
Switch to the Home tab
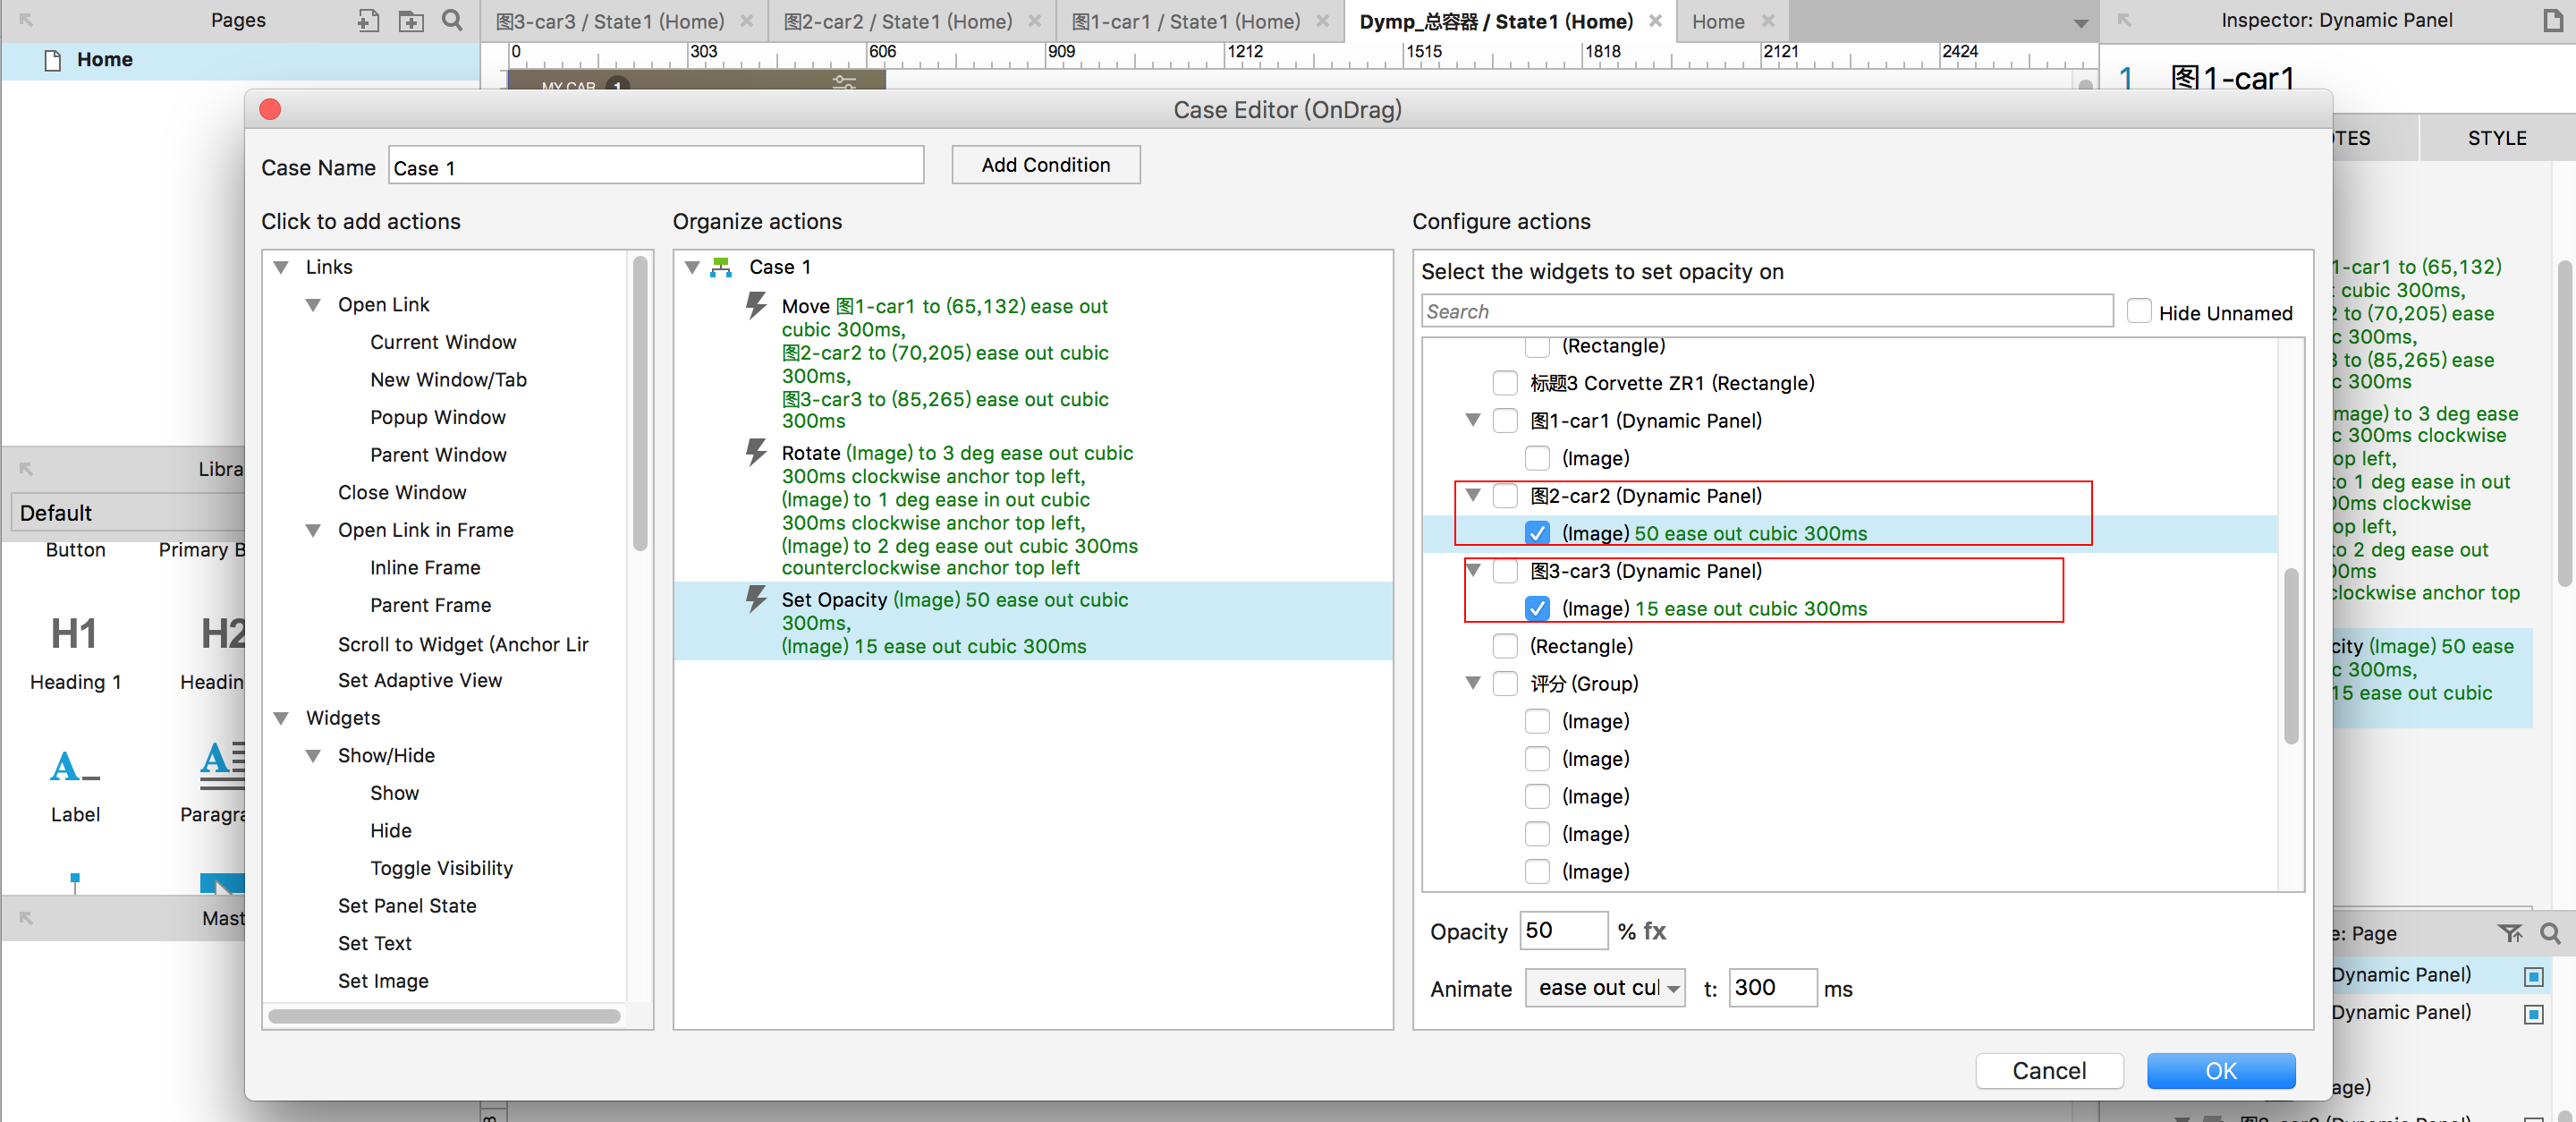click(x=1717, y=21)
